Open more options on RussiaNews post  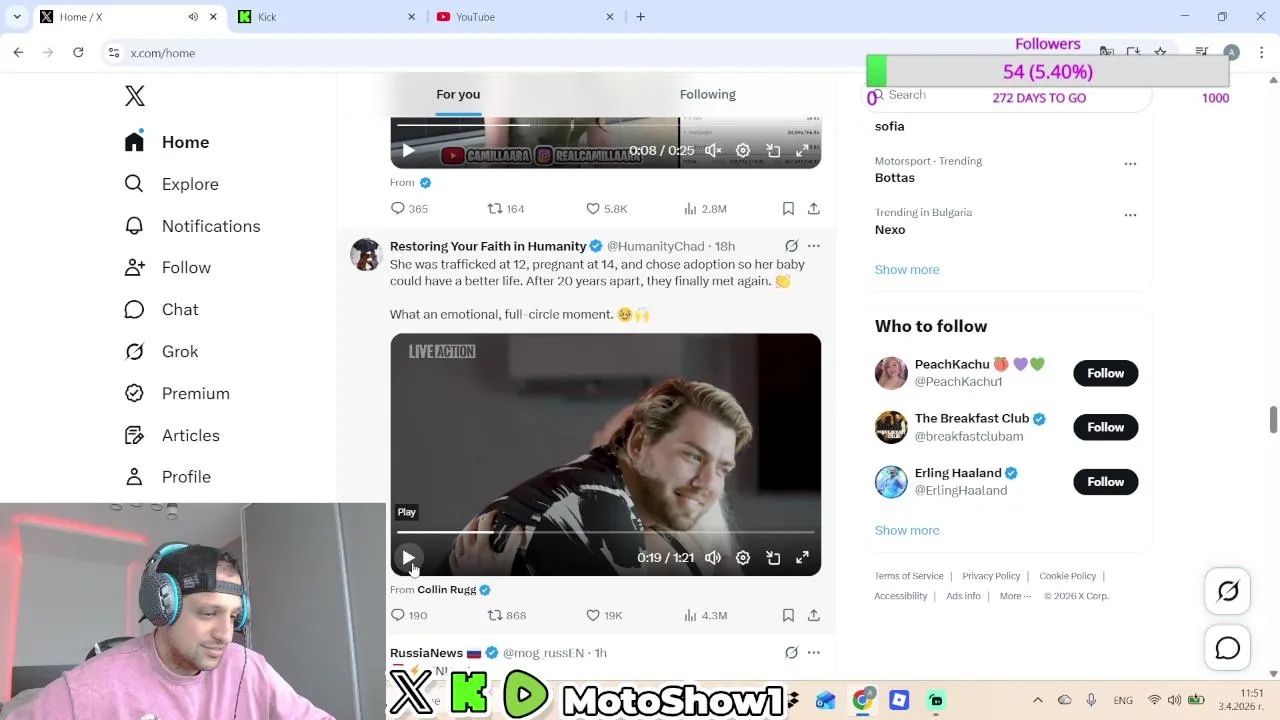(814, 653)
